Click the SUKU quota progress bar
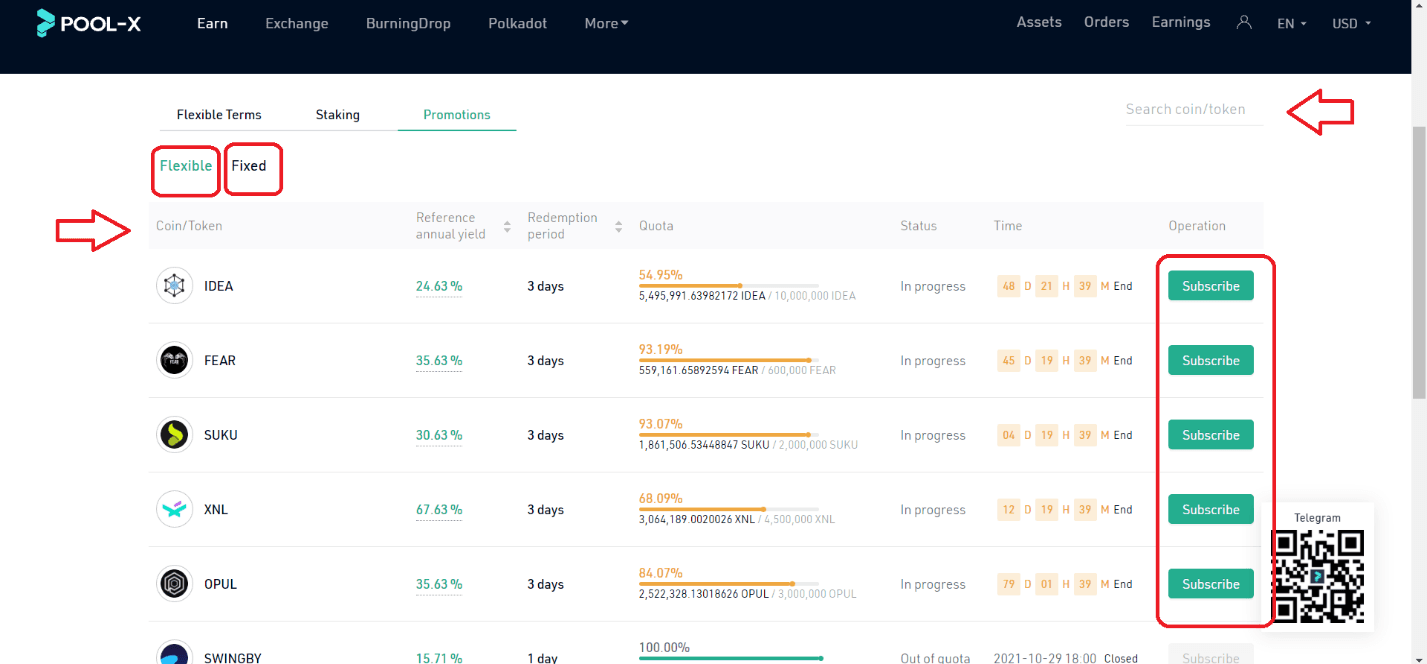Viewport: 1427px width, 664px height. point(729,434)
